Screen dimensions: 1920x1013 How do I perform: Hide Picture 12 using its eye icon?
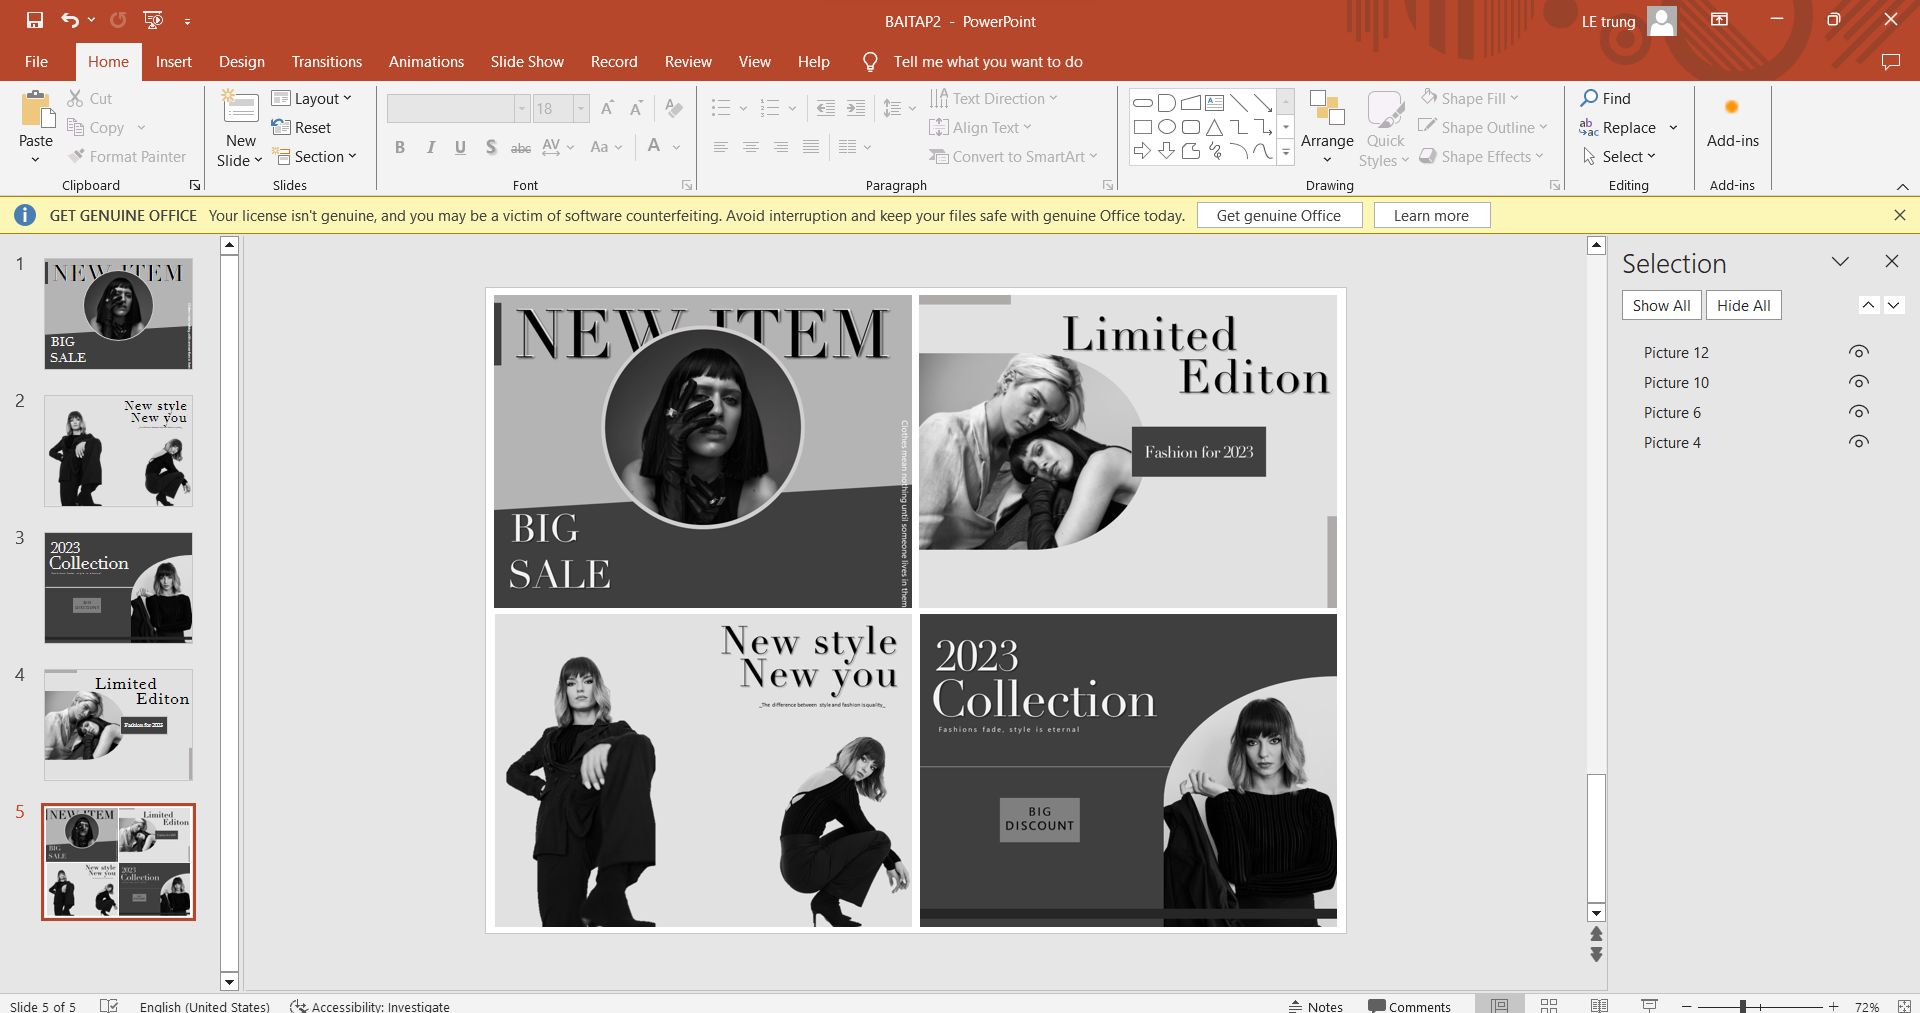coord(1858,352)
